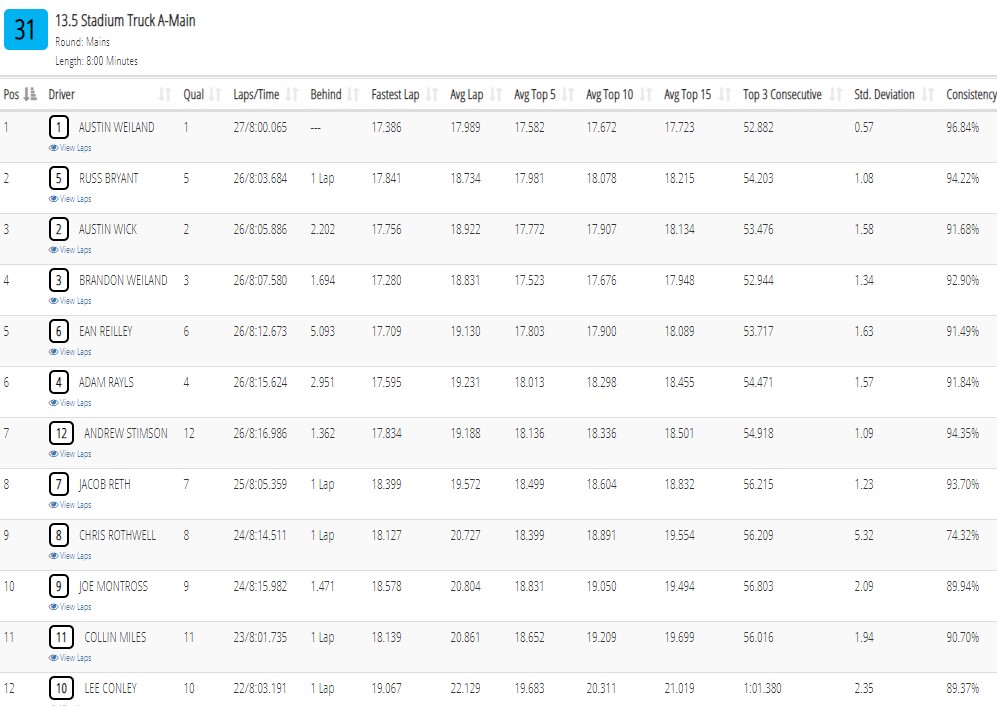Screen dimensions: 997x706
Task: Click car number 12 badge for Andrew Stimson
Action: click(61, 434)
